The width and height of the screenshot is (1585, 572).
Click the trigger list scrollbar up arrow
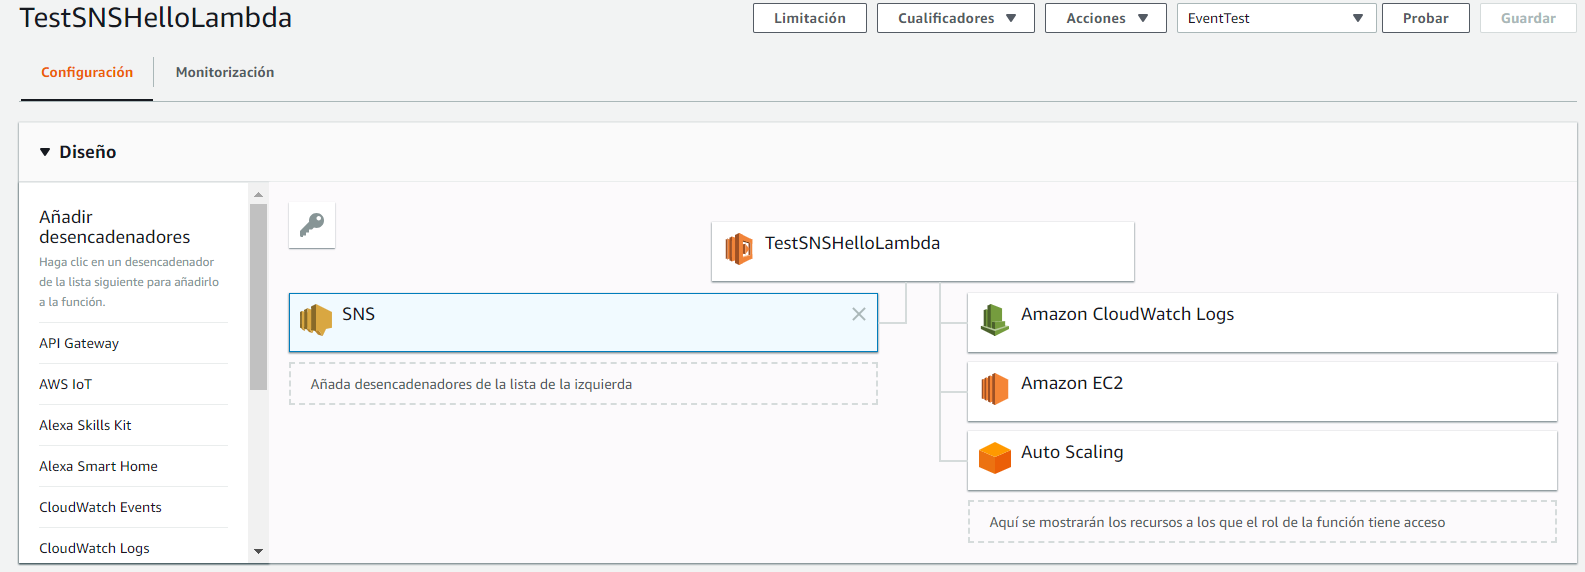[258, 194]
